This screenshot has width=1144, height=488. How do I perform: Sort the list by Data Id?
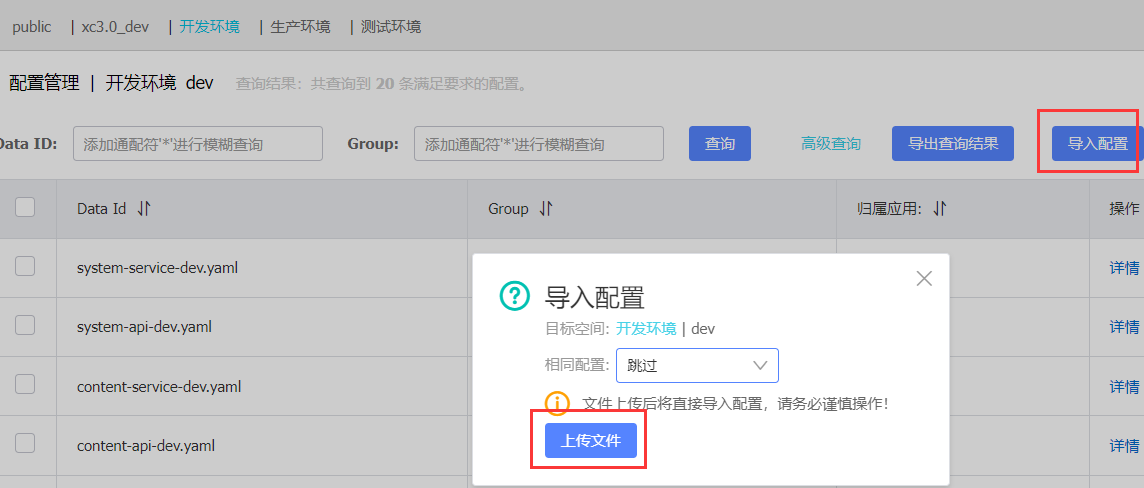(144, 209)
